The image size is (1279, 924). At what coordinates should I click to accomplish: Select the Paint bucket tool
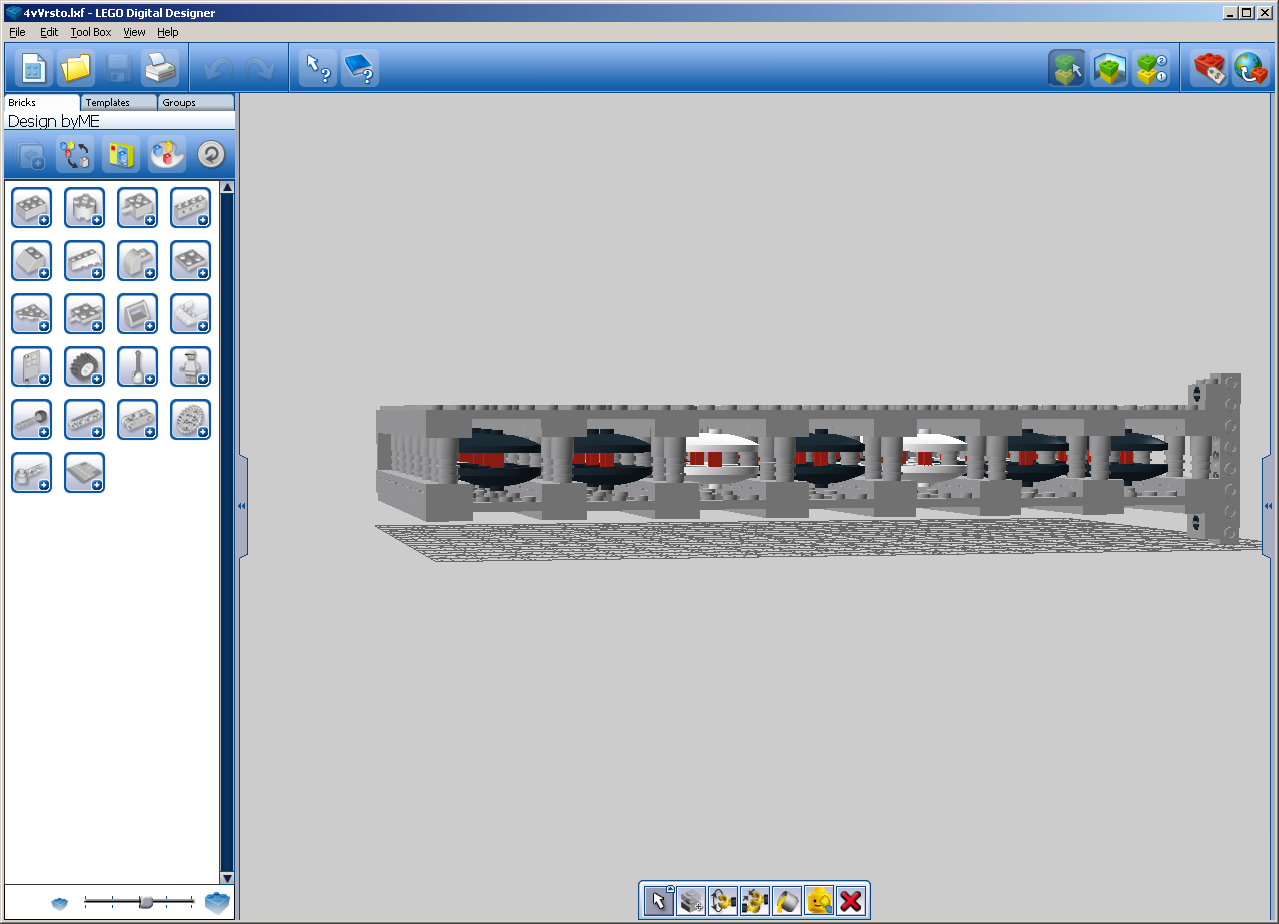(787, 901)
